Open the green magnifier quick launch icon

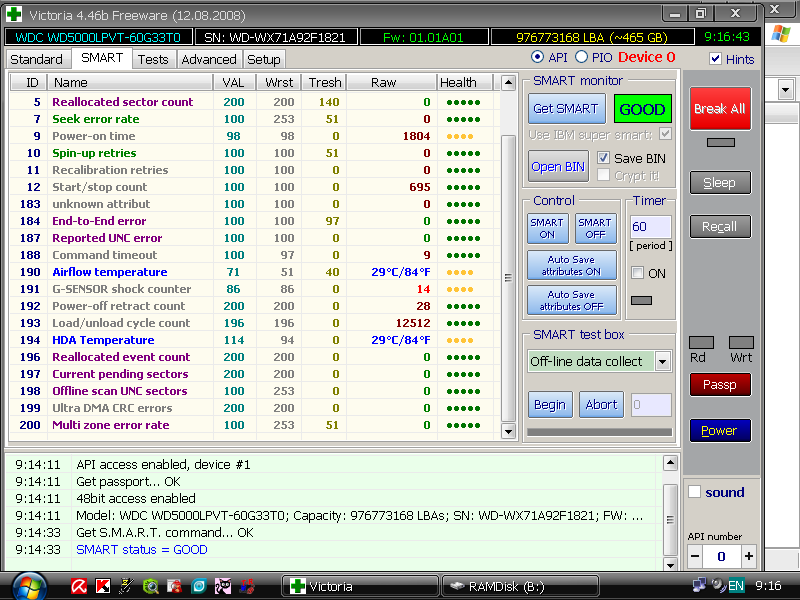click(x=151, y=586)
